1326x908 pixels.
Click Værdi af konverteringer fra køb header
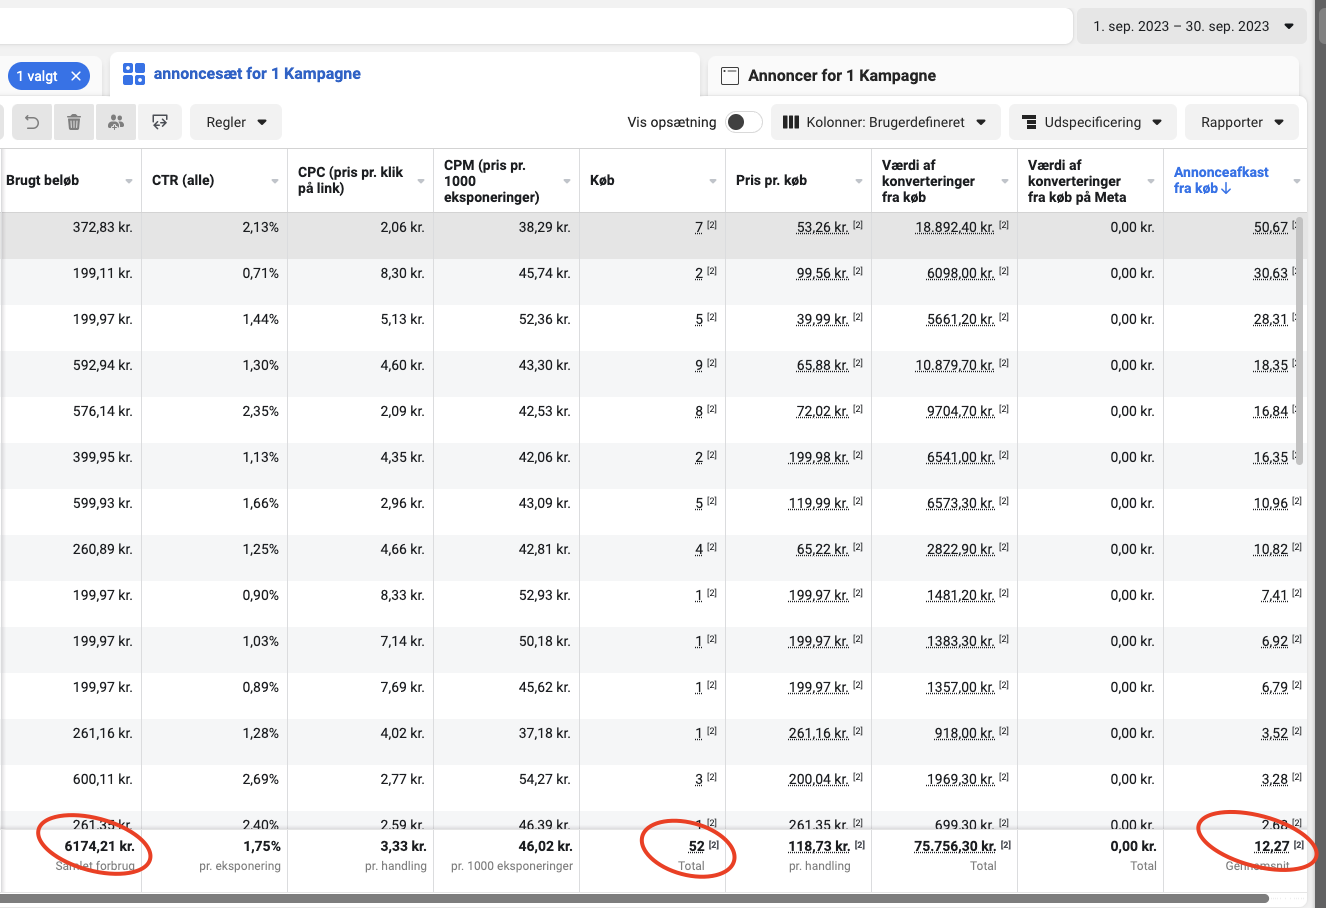(x=928, y=181)
